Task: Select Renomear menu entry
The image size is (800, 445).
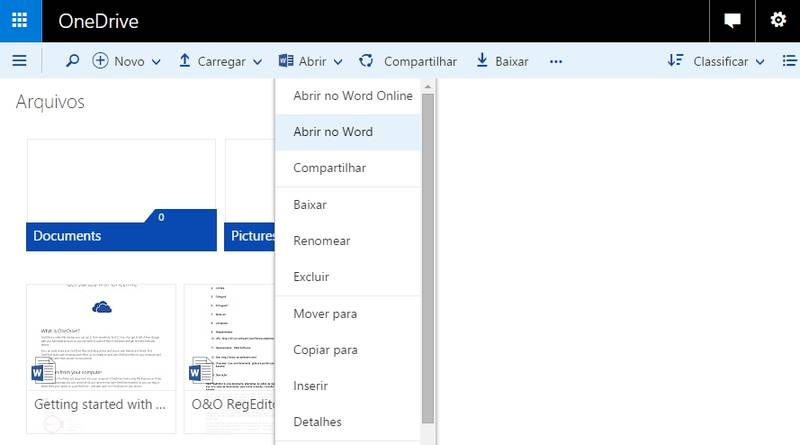Action: [348, 241]
